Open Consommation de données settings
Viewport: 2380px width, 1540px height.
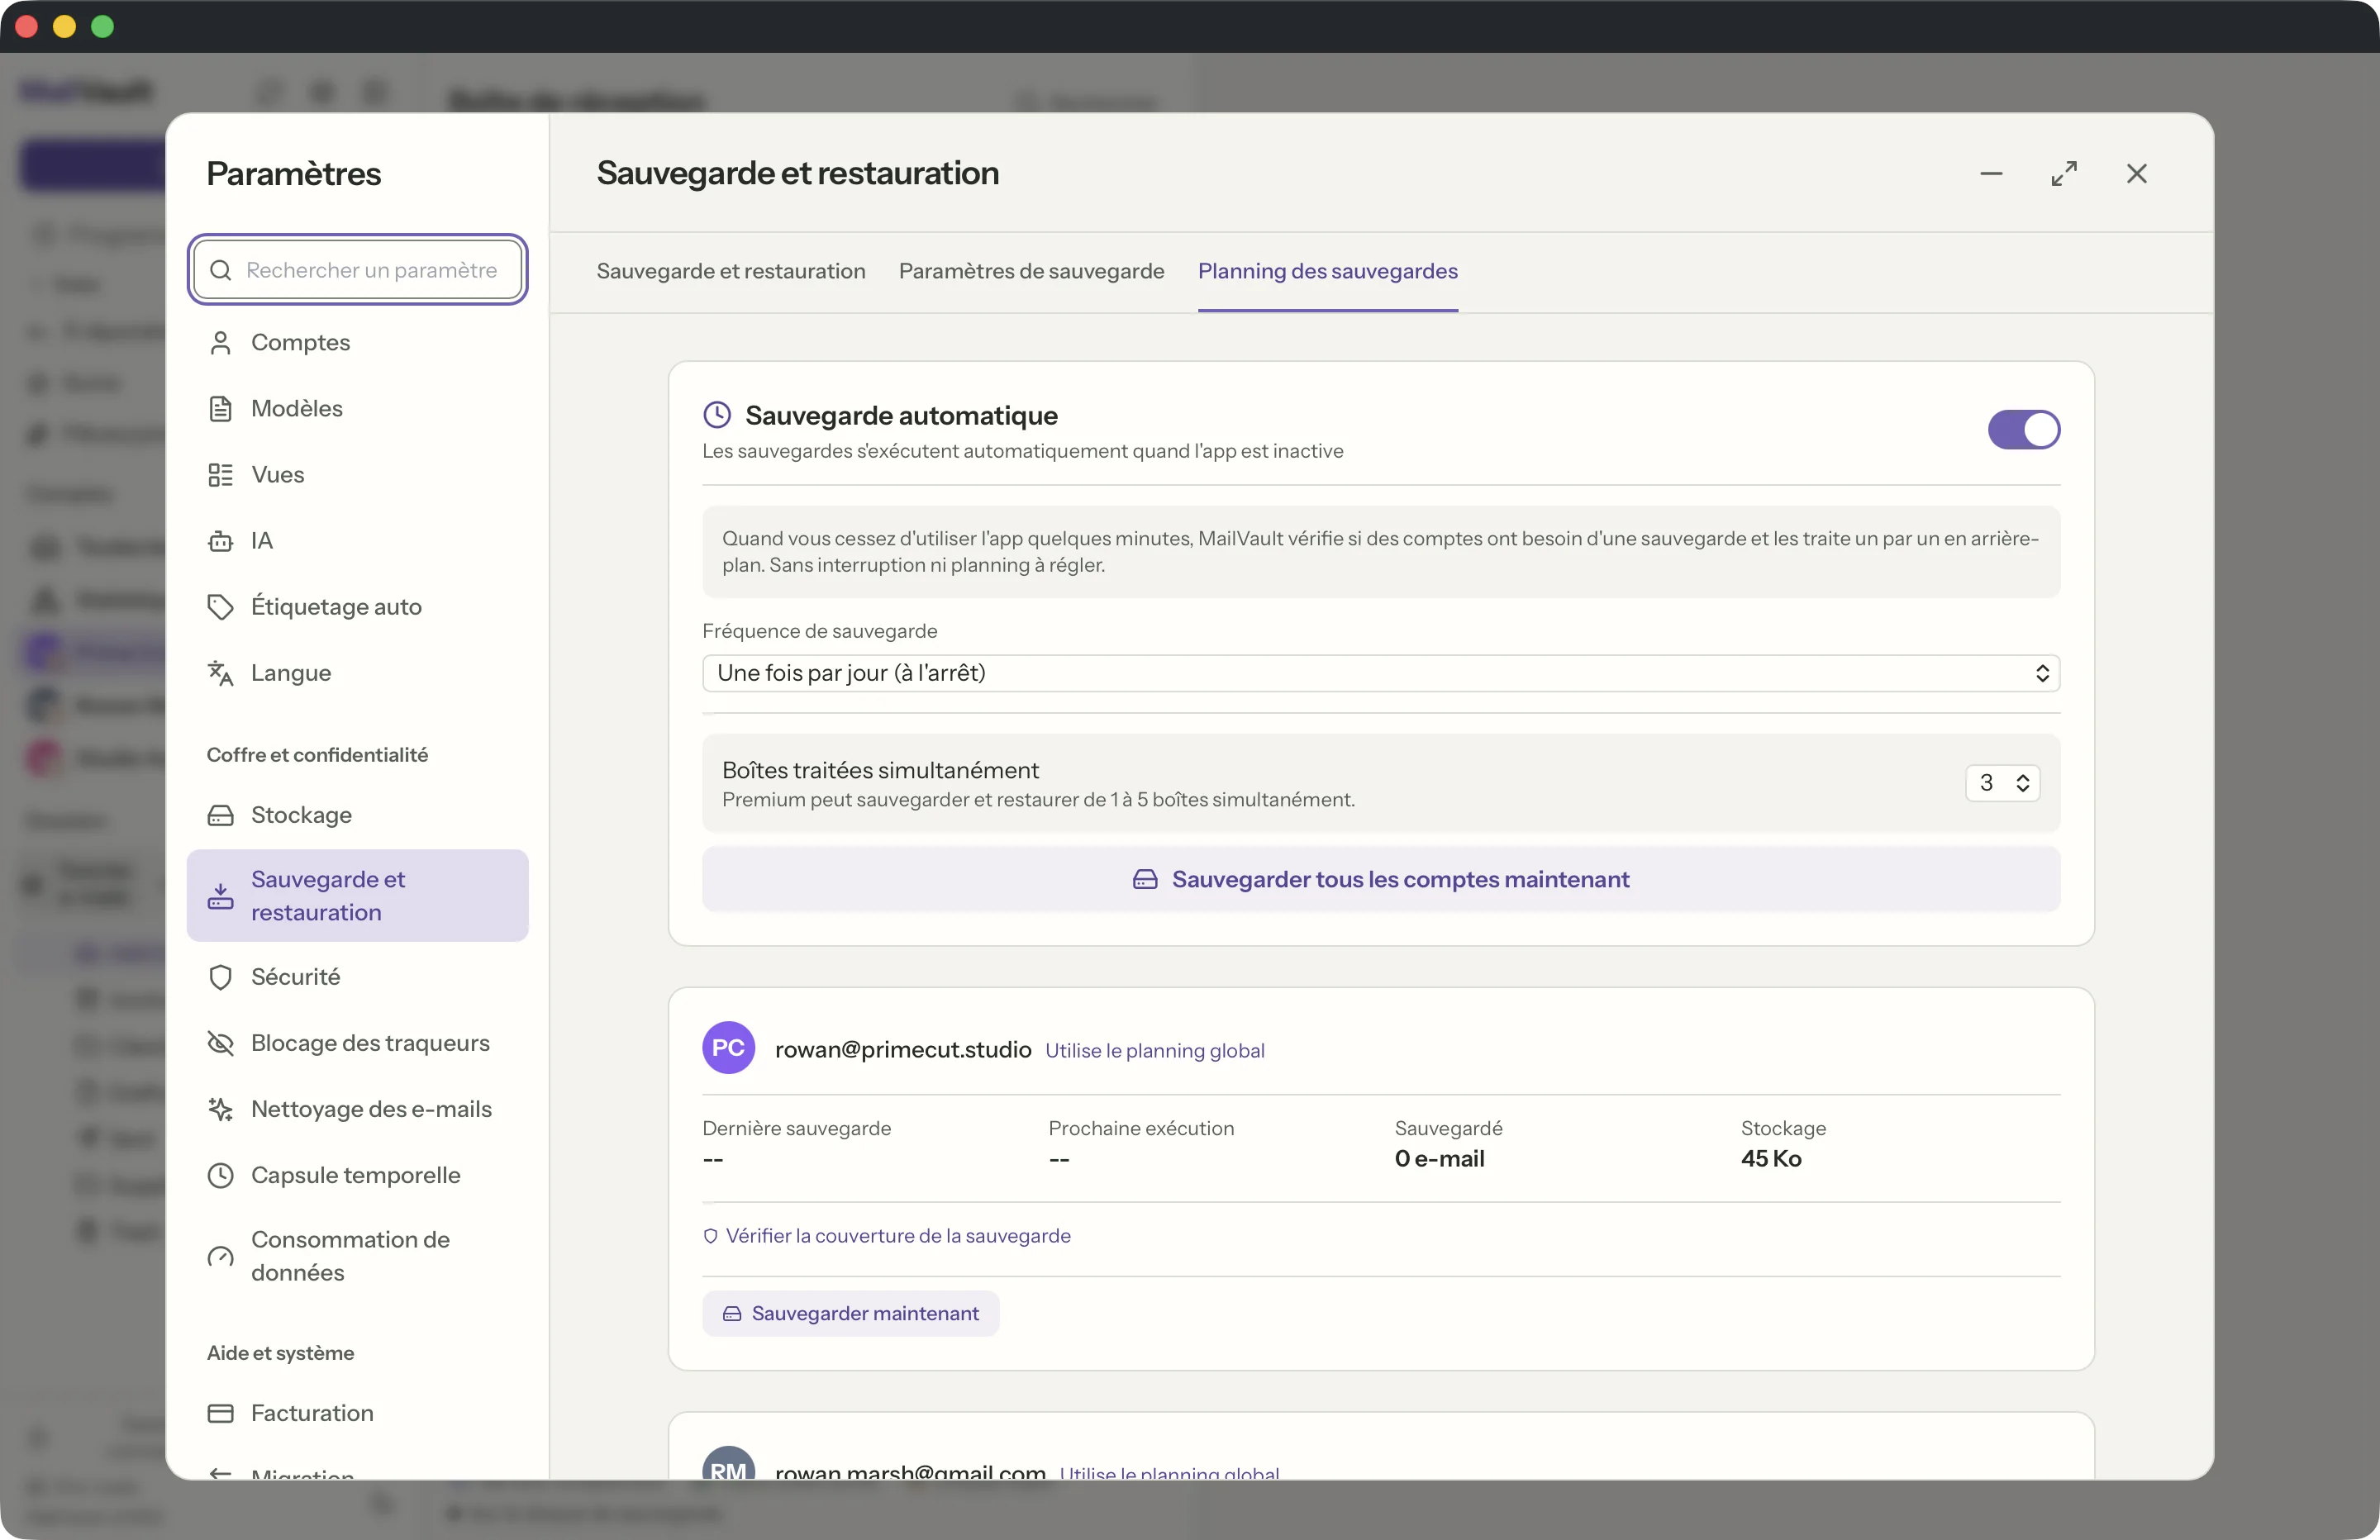(357, 1256)
